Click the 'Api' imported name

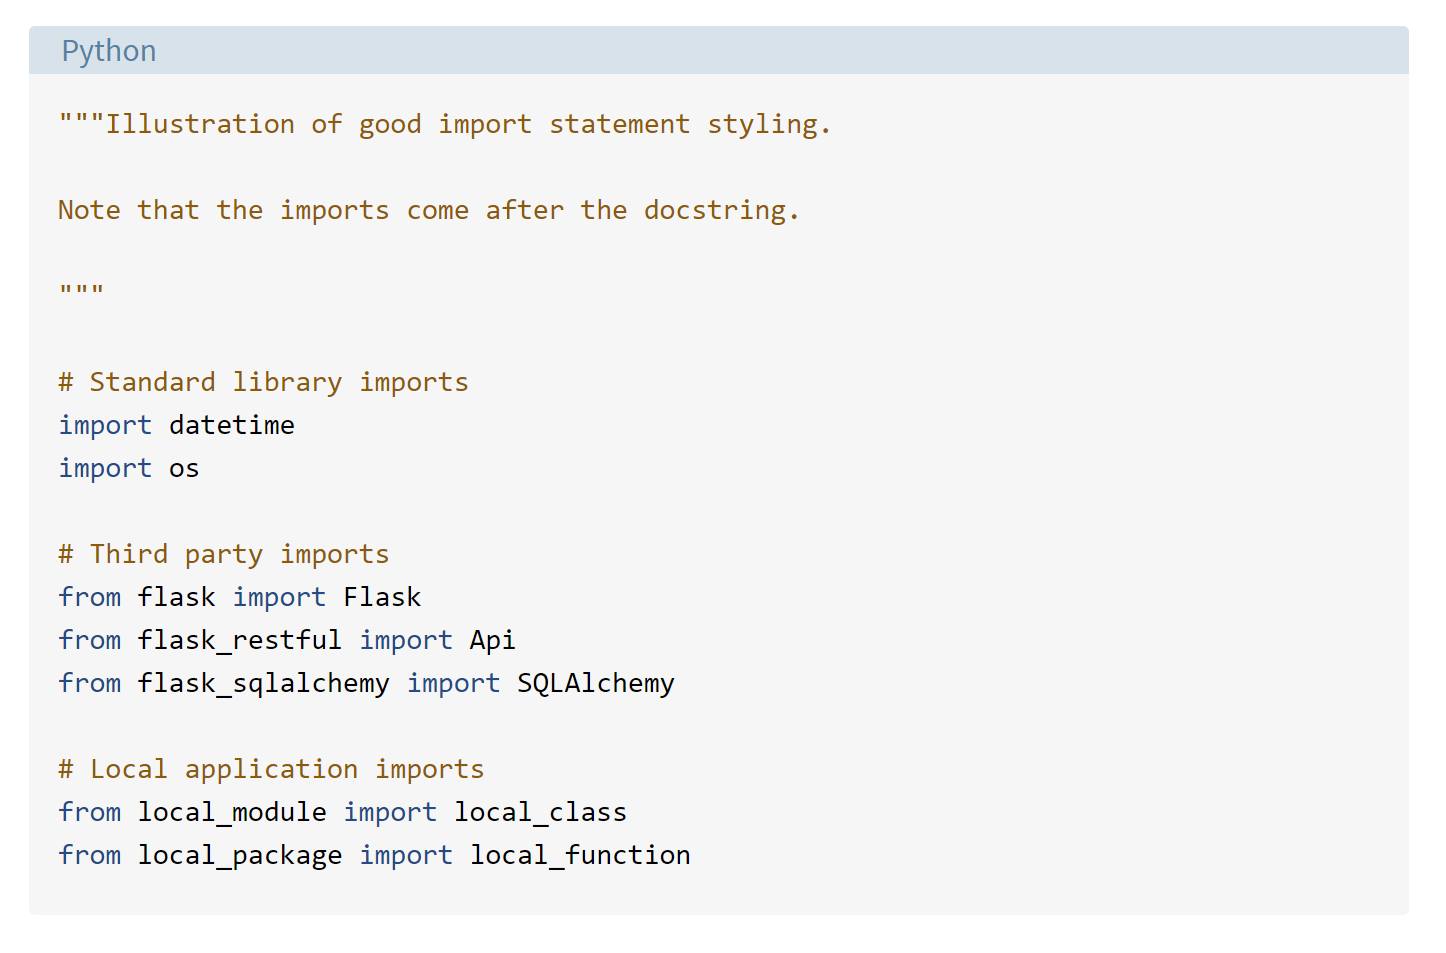(493, 640)
